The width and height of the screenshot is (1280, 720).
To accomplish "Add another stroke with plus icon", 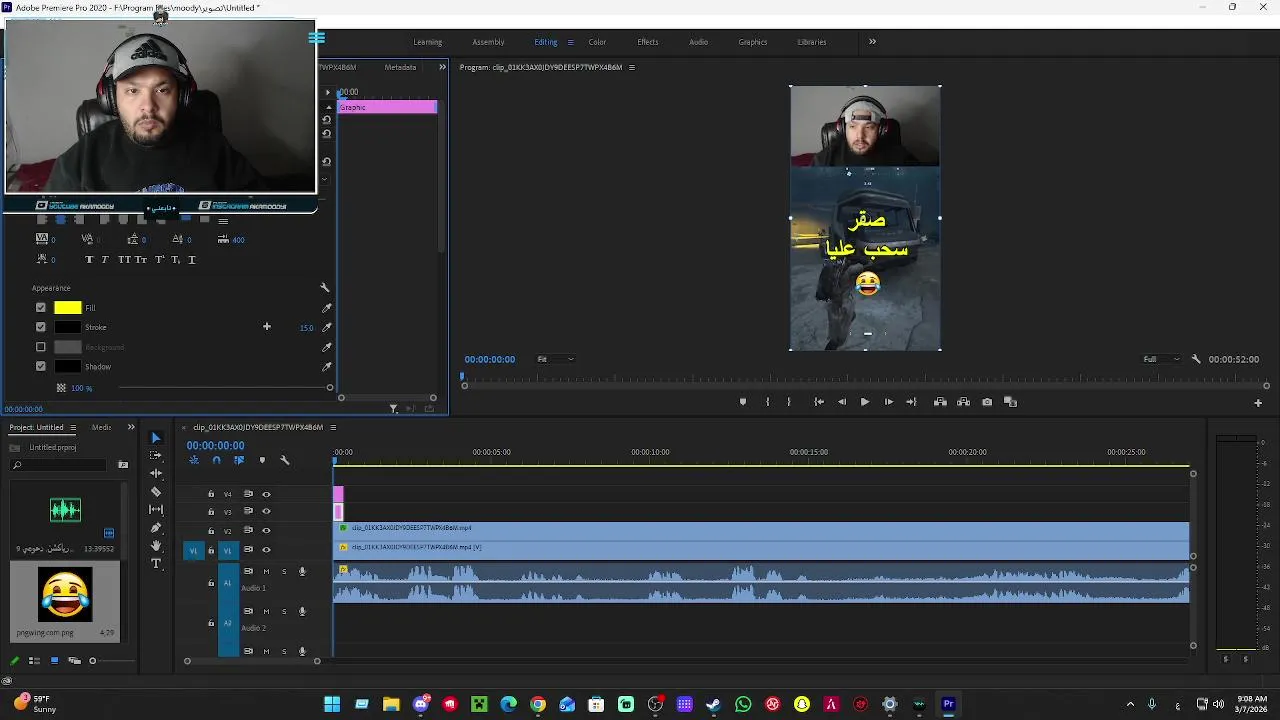I will click(x=266, y=327).
